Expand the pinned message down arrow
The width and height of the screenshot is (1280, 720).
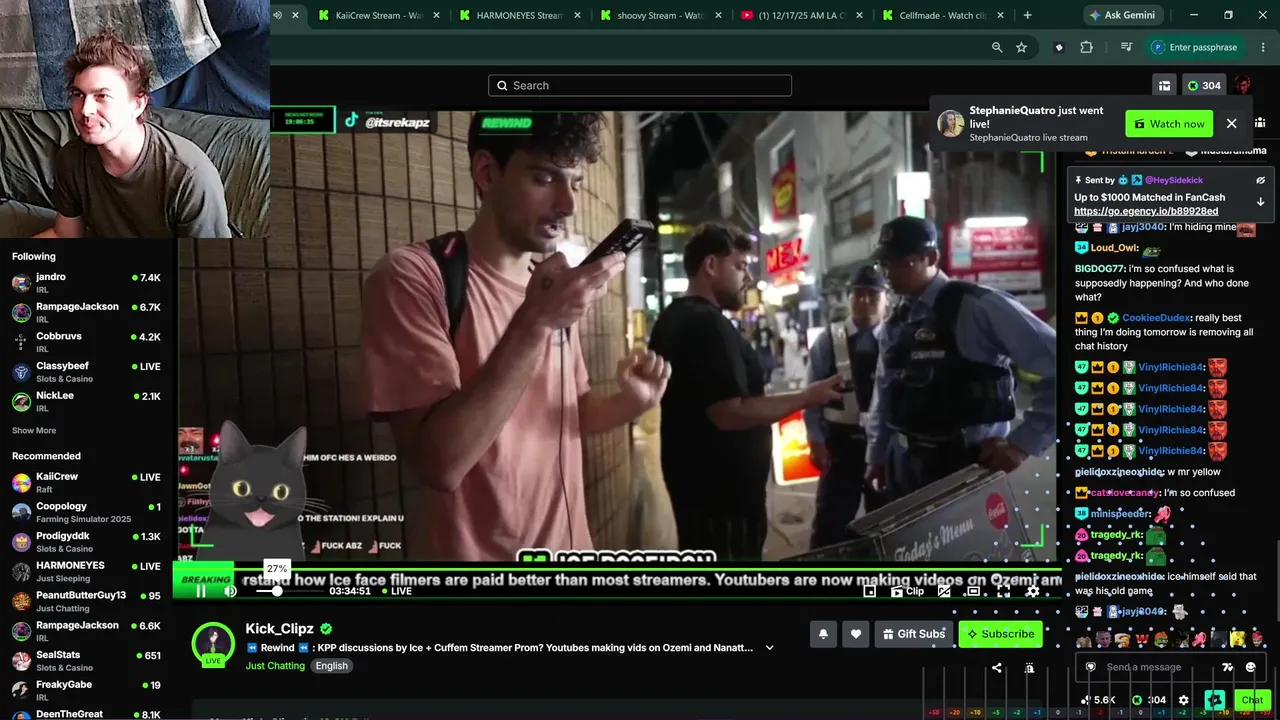tap(1260, 202)
